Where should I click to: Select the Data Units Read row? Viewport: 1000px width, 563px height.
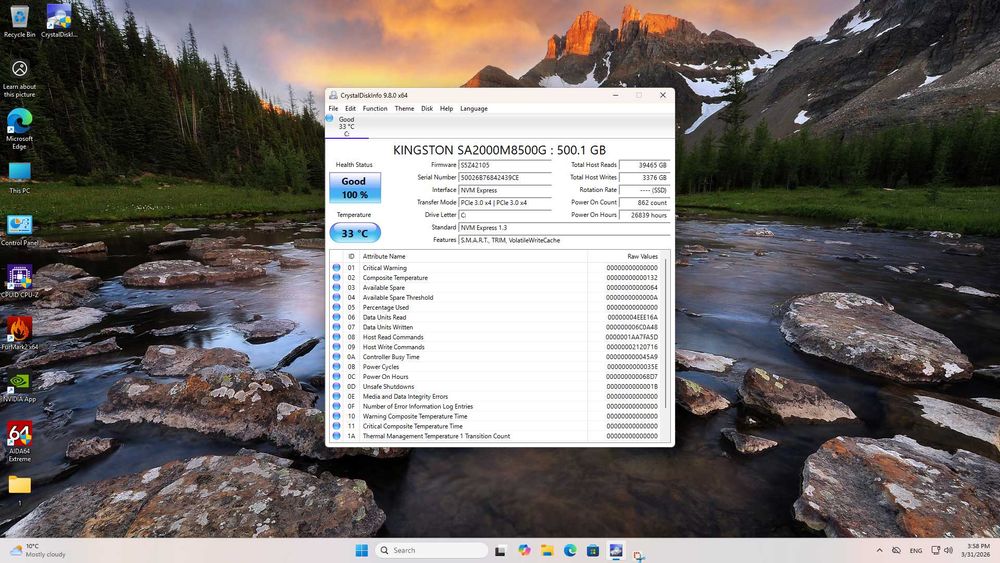[497, 318]
